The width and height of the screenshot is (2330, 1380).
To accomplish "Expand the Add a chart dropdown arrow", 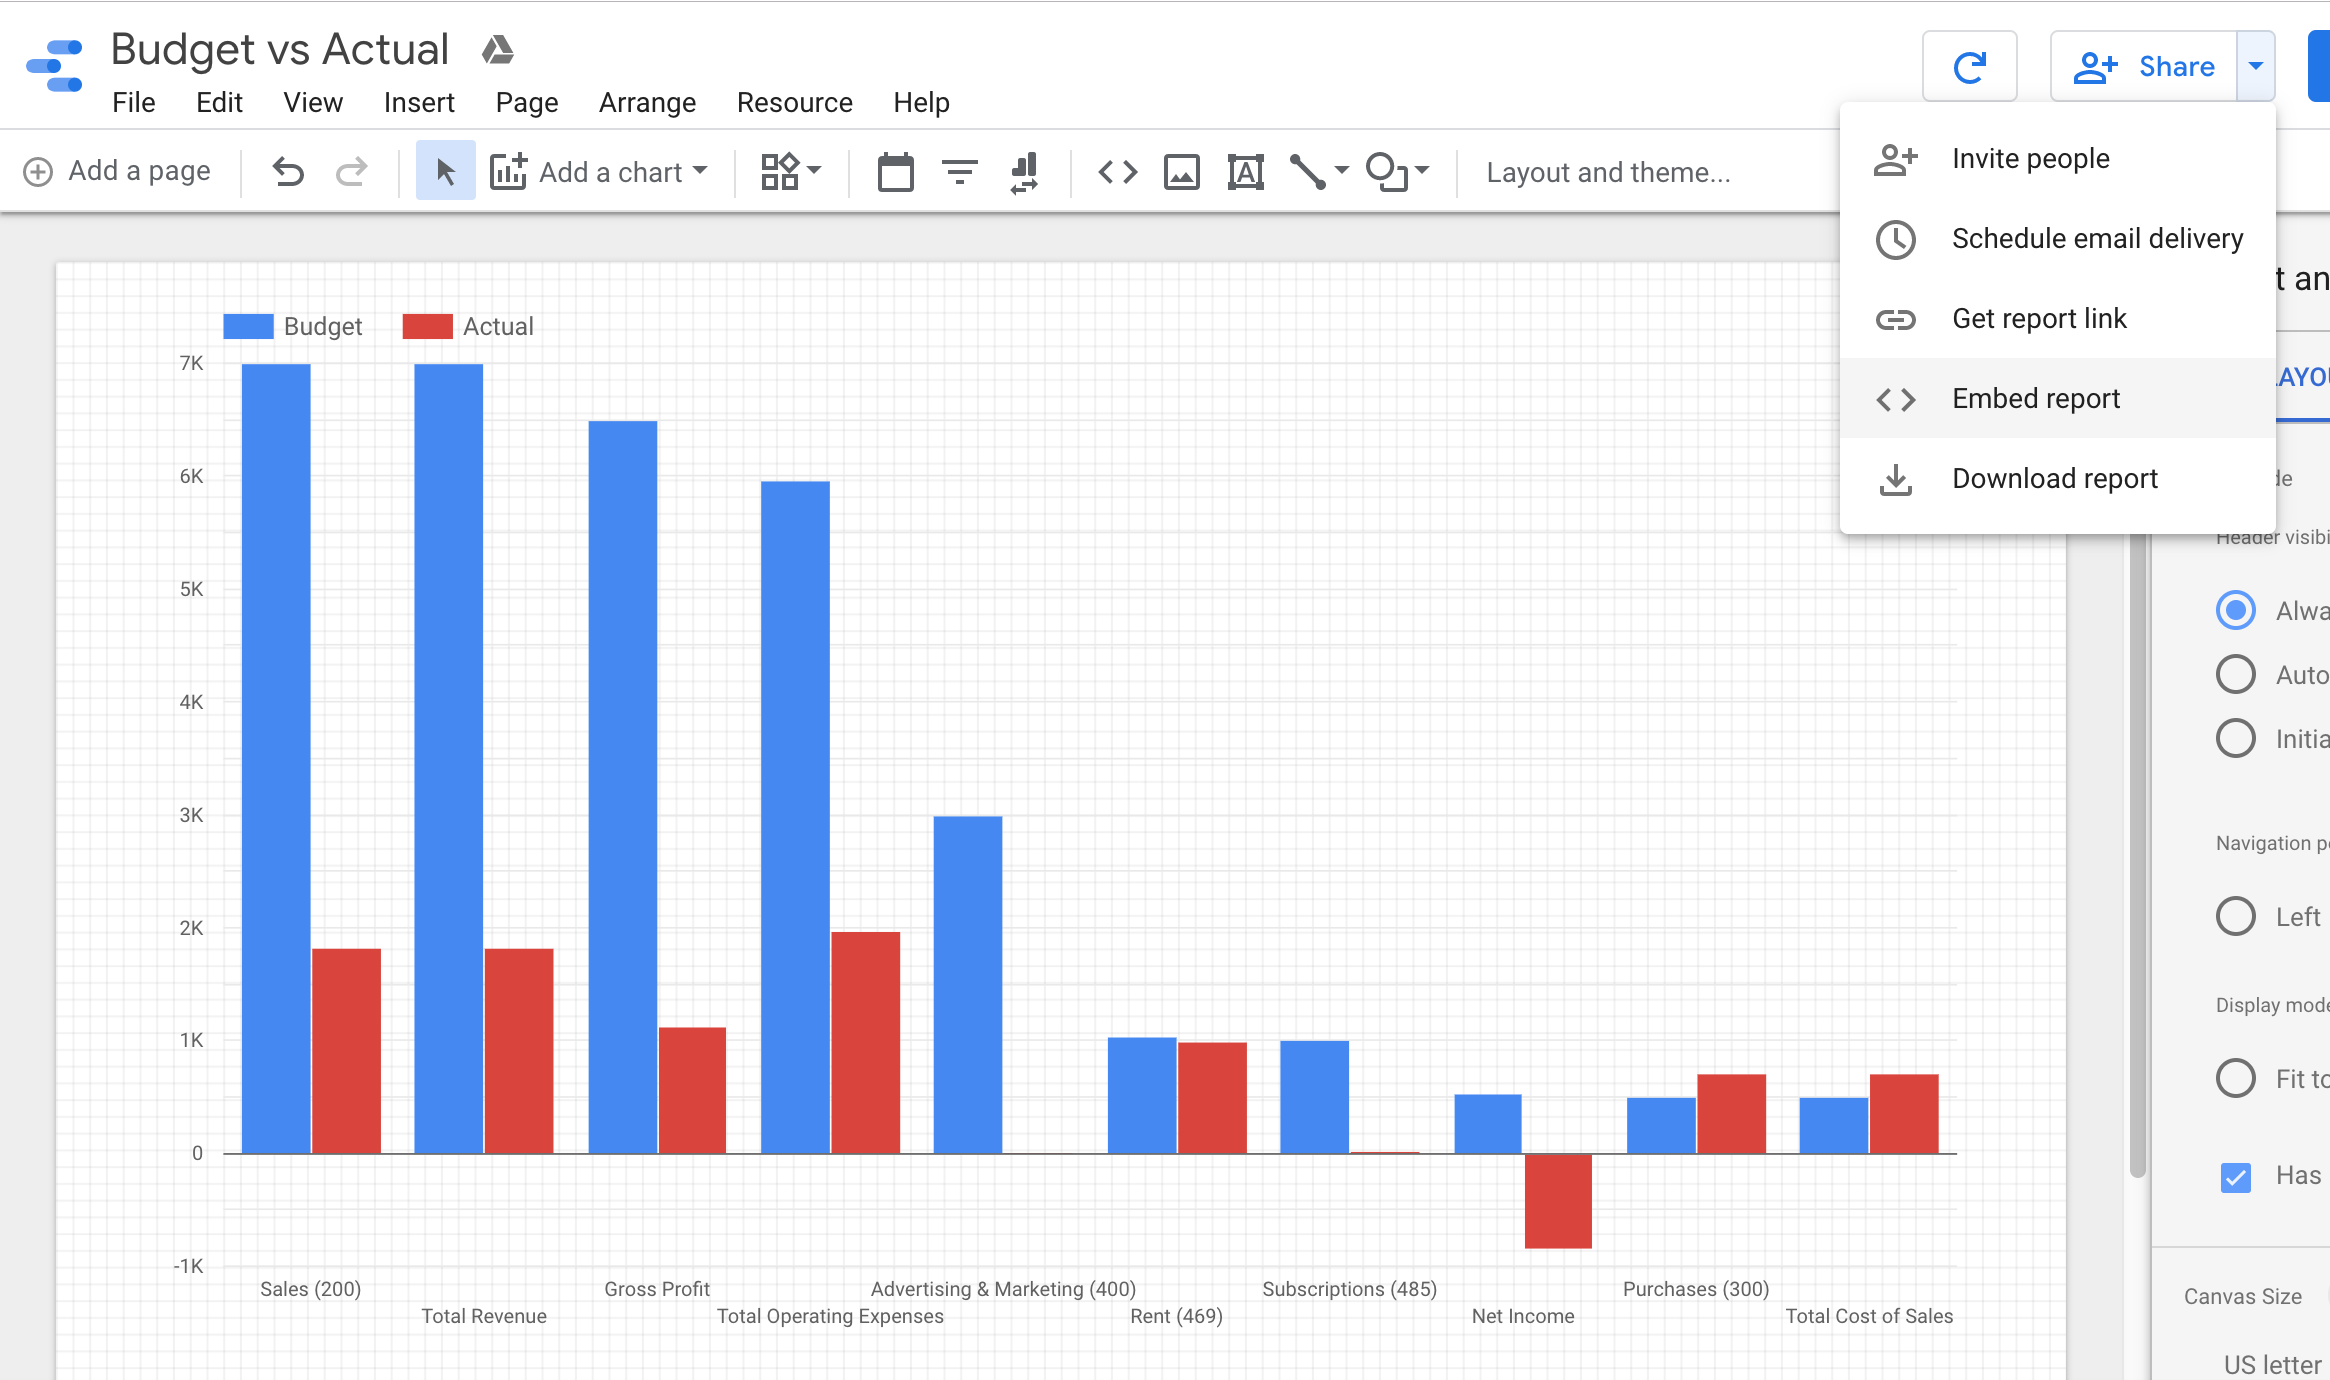I will click(700, 170).
